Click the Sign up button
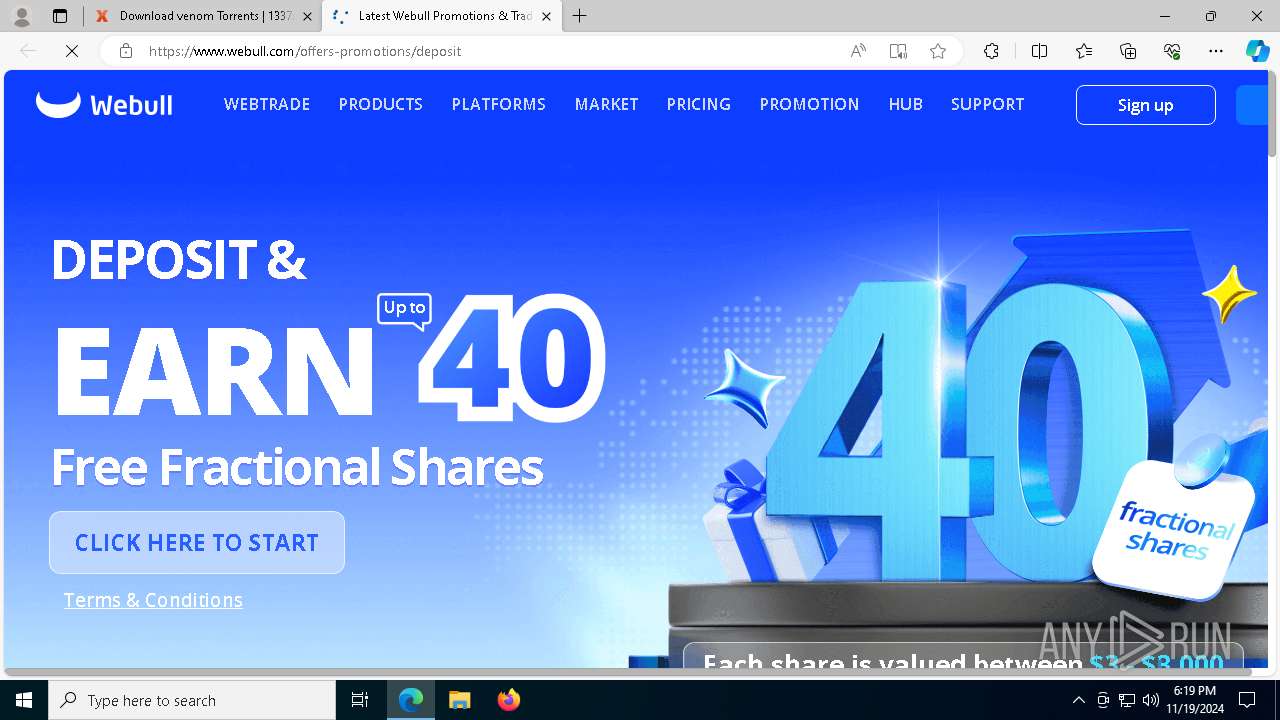1280x720 pixels. (1146, 105)
